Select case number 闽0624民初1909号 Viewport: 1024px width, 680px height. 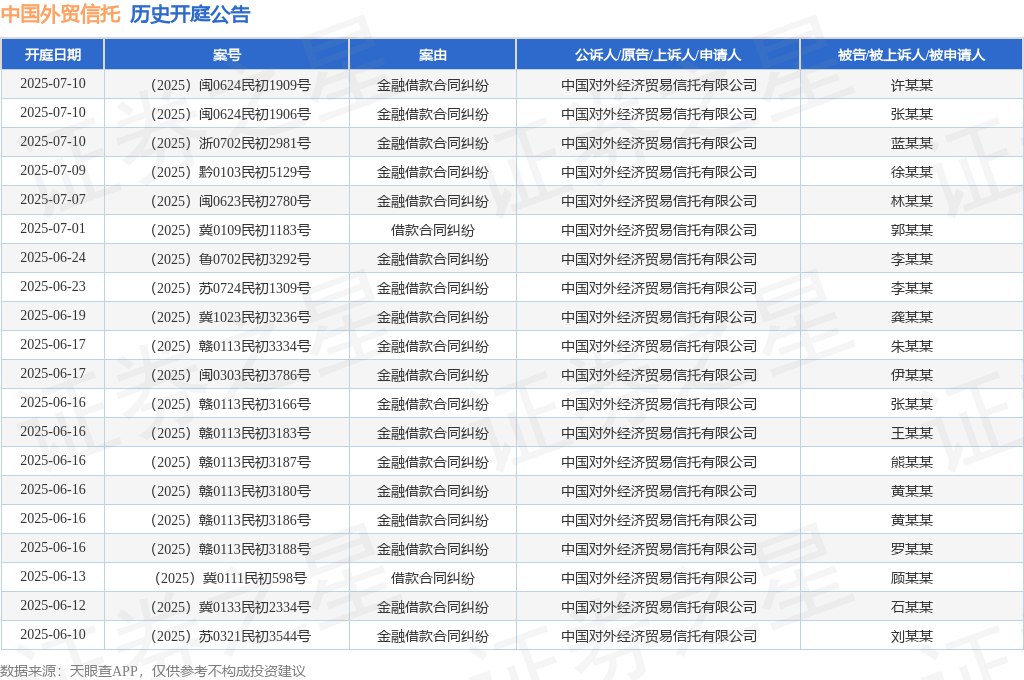click(x=255, y=85)
